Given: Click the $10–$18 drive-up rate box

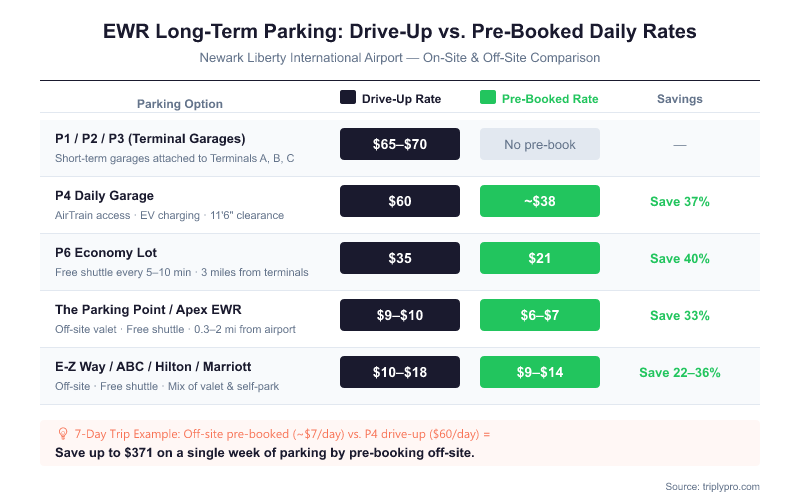Looking at the screenshot, I should point(400,372).
